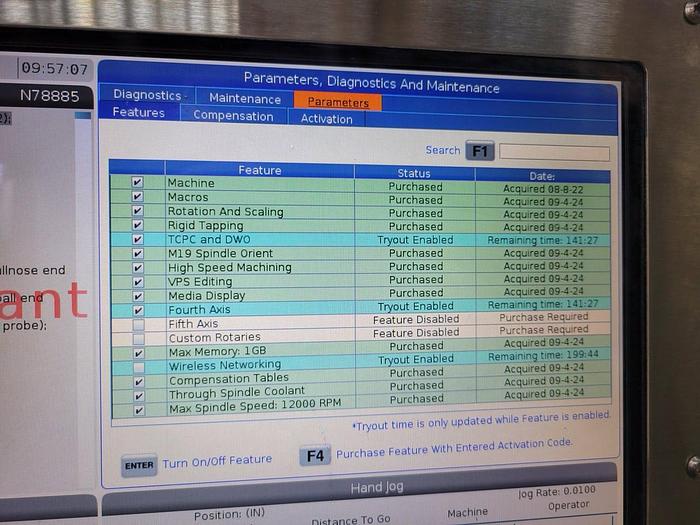Open the Maintenance tab
The image size is (700, 525).
(245, 99)
